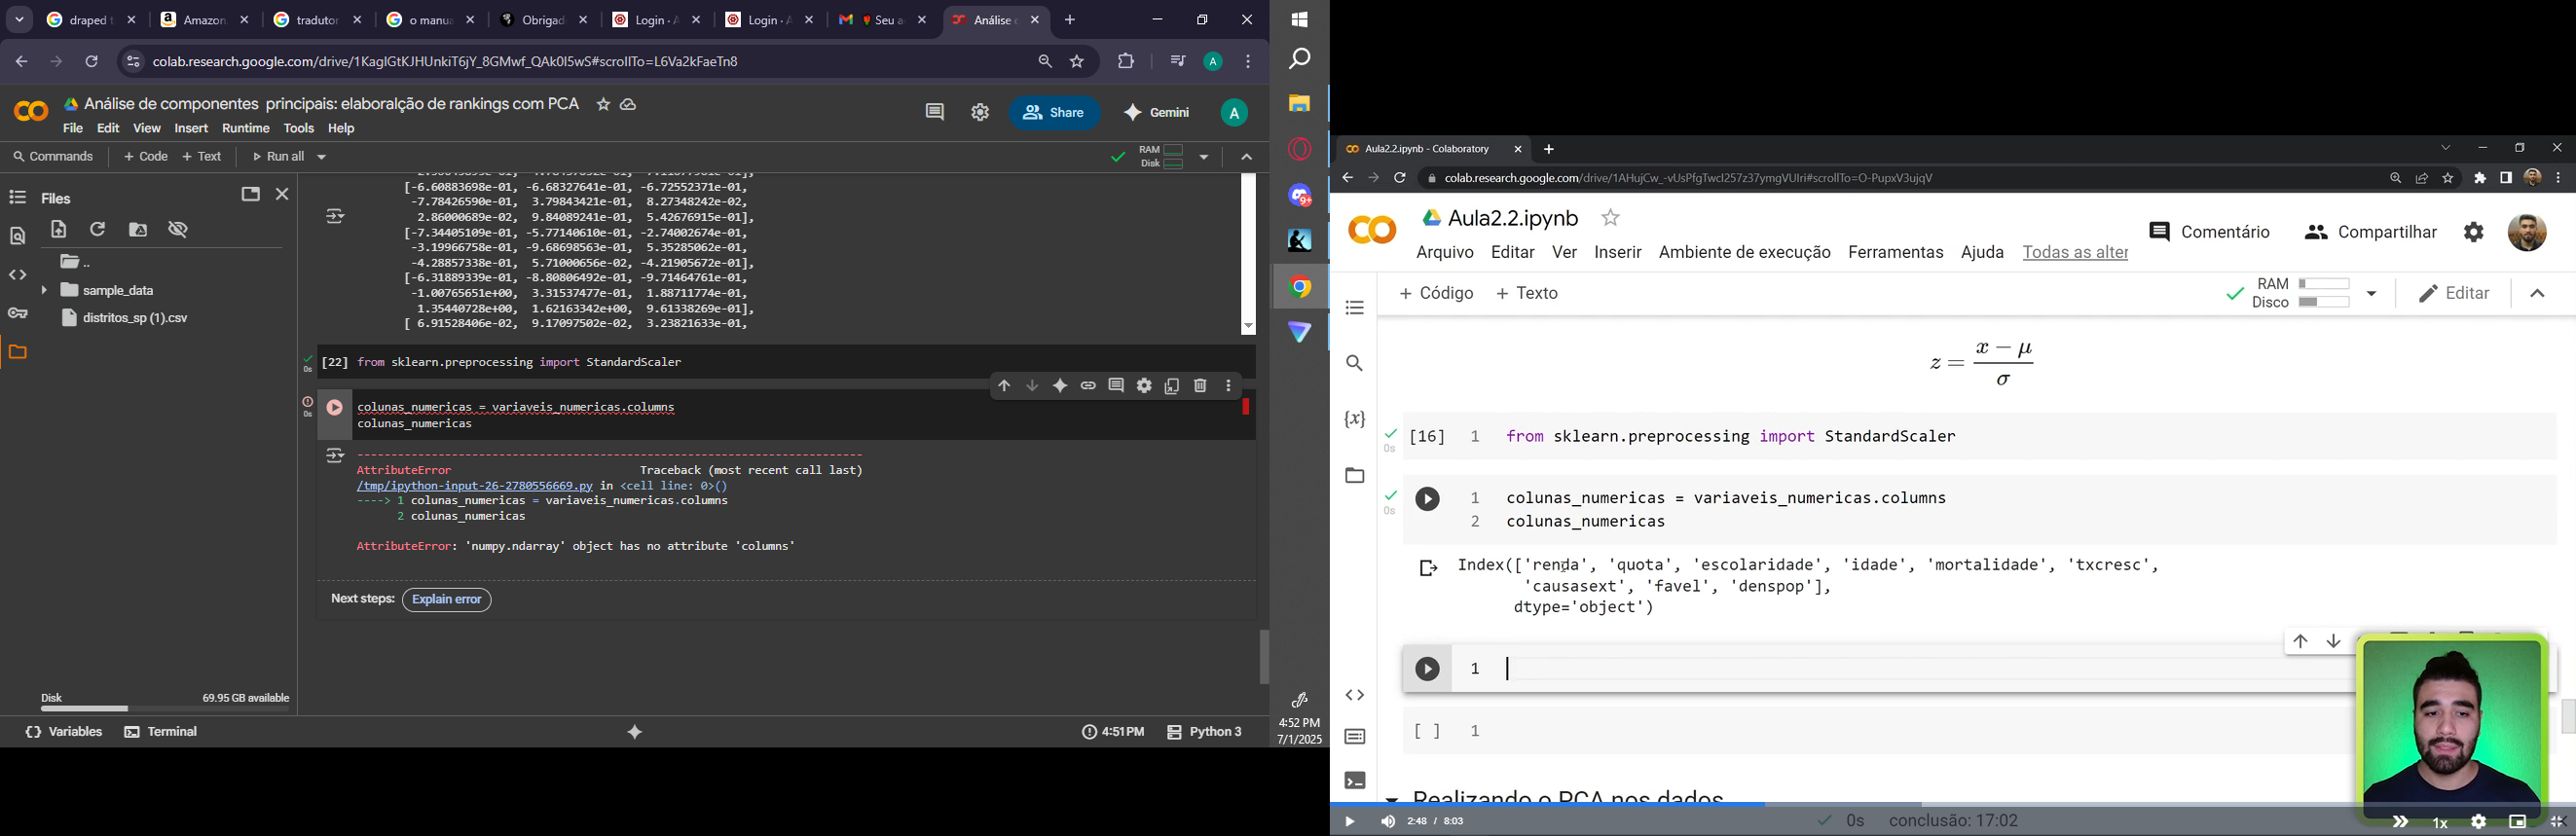The width and height of the screenshot is (2576, 836).
Task: Click the Explain error button
Action: point(447,600)
